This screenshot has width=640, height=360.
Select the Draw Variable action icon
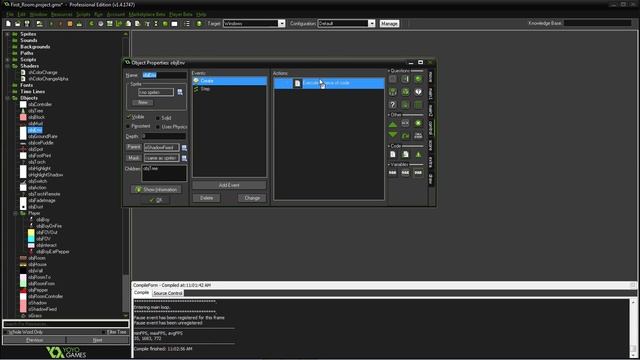point(418,173)
